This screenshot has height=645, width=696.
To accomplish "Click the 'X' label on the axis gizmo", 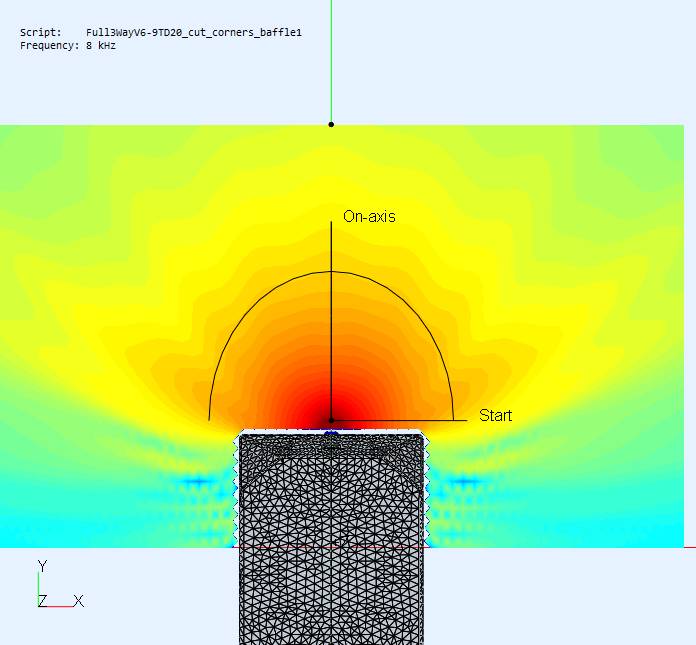I will (79, 601).
